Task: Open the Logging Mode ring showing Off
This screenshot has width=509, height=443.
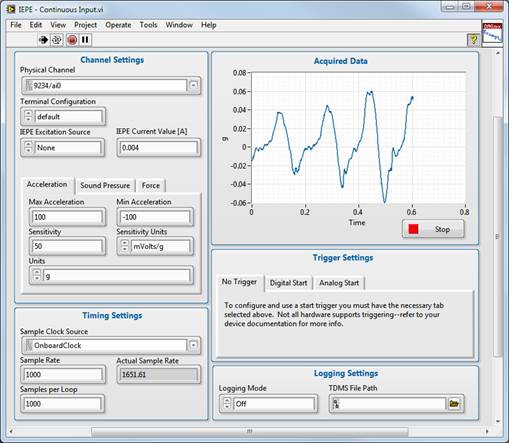Action: tap(274, 404)
